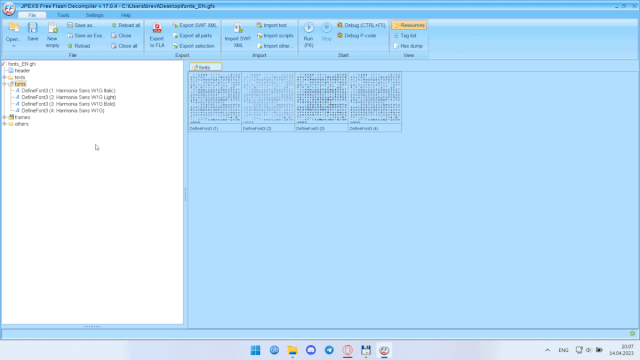Reload all open files
640x360 pixels.
tap(126, 25)
